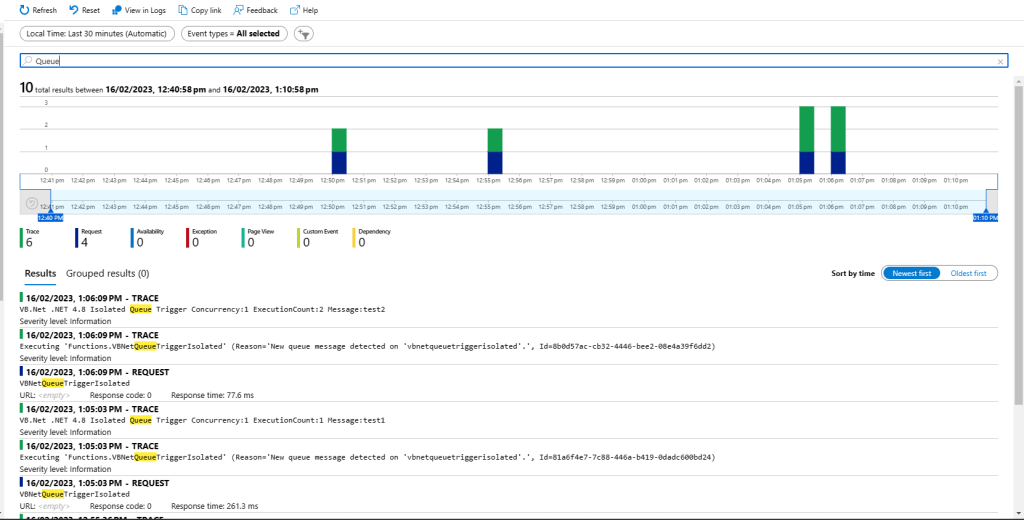Screen dimensions: 1024x520
Task: Click the Reset undo-arrow icon
Action: 74,10
